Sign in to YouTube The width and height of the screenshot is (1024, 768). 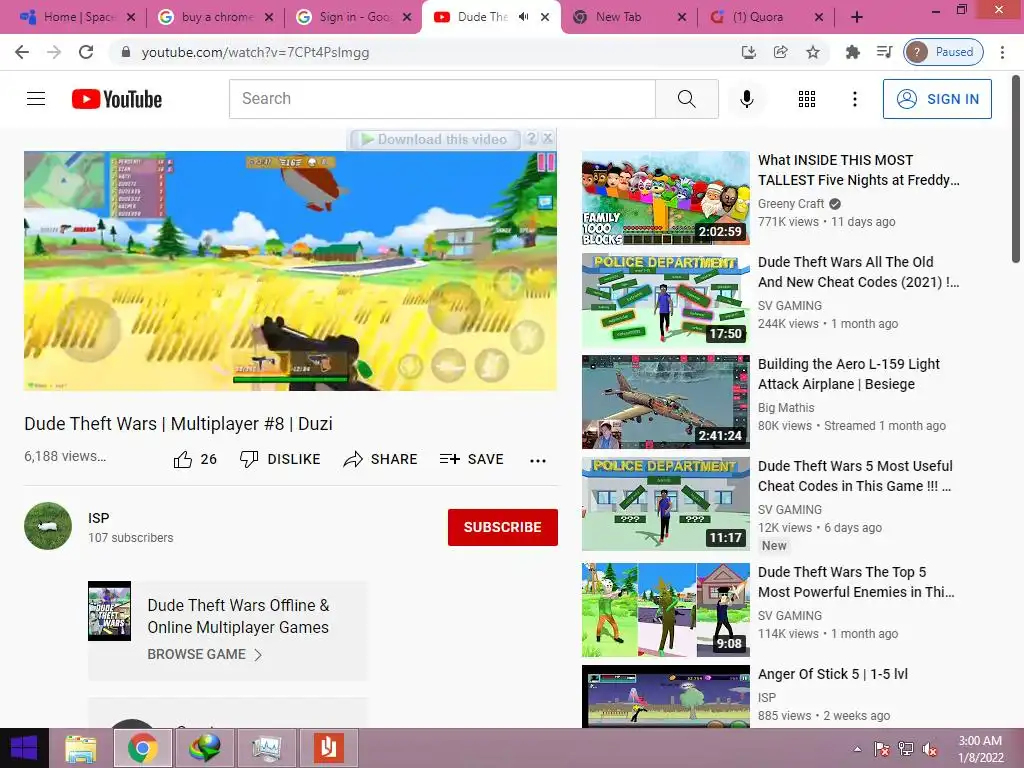click(936, 99)
